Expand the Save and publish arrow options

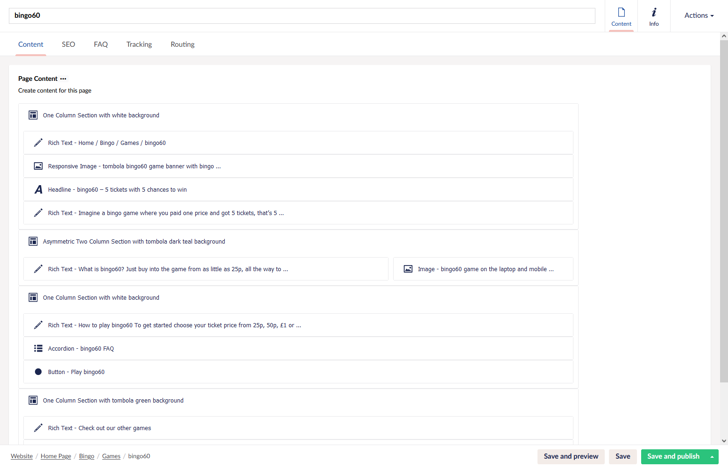(712, 457)
